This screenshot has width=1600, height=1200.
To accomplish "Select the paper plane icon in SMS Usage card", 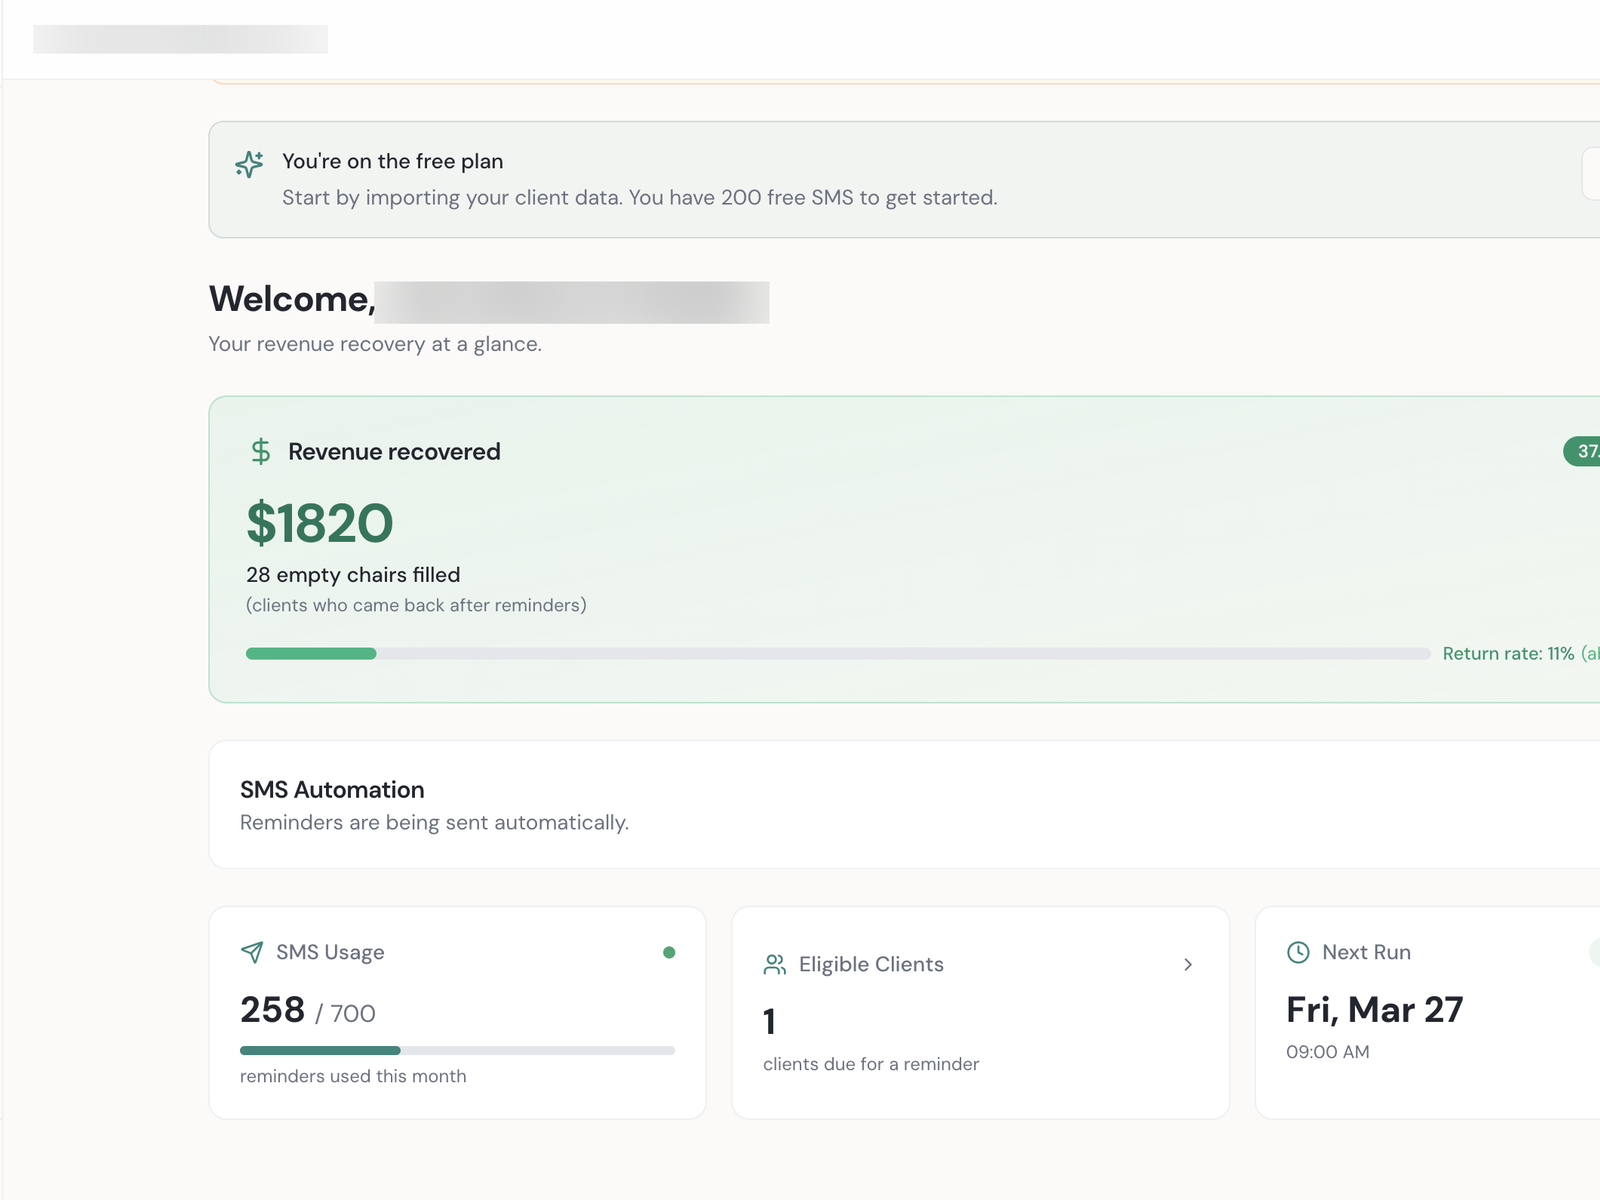I will point(251,952).
